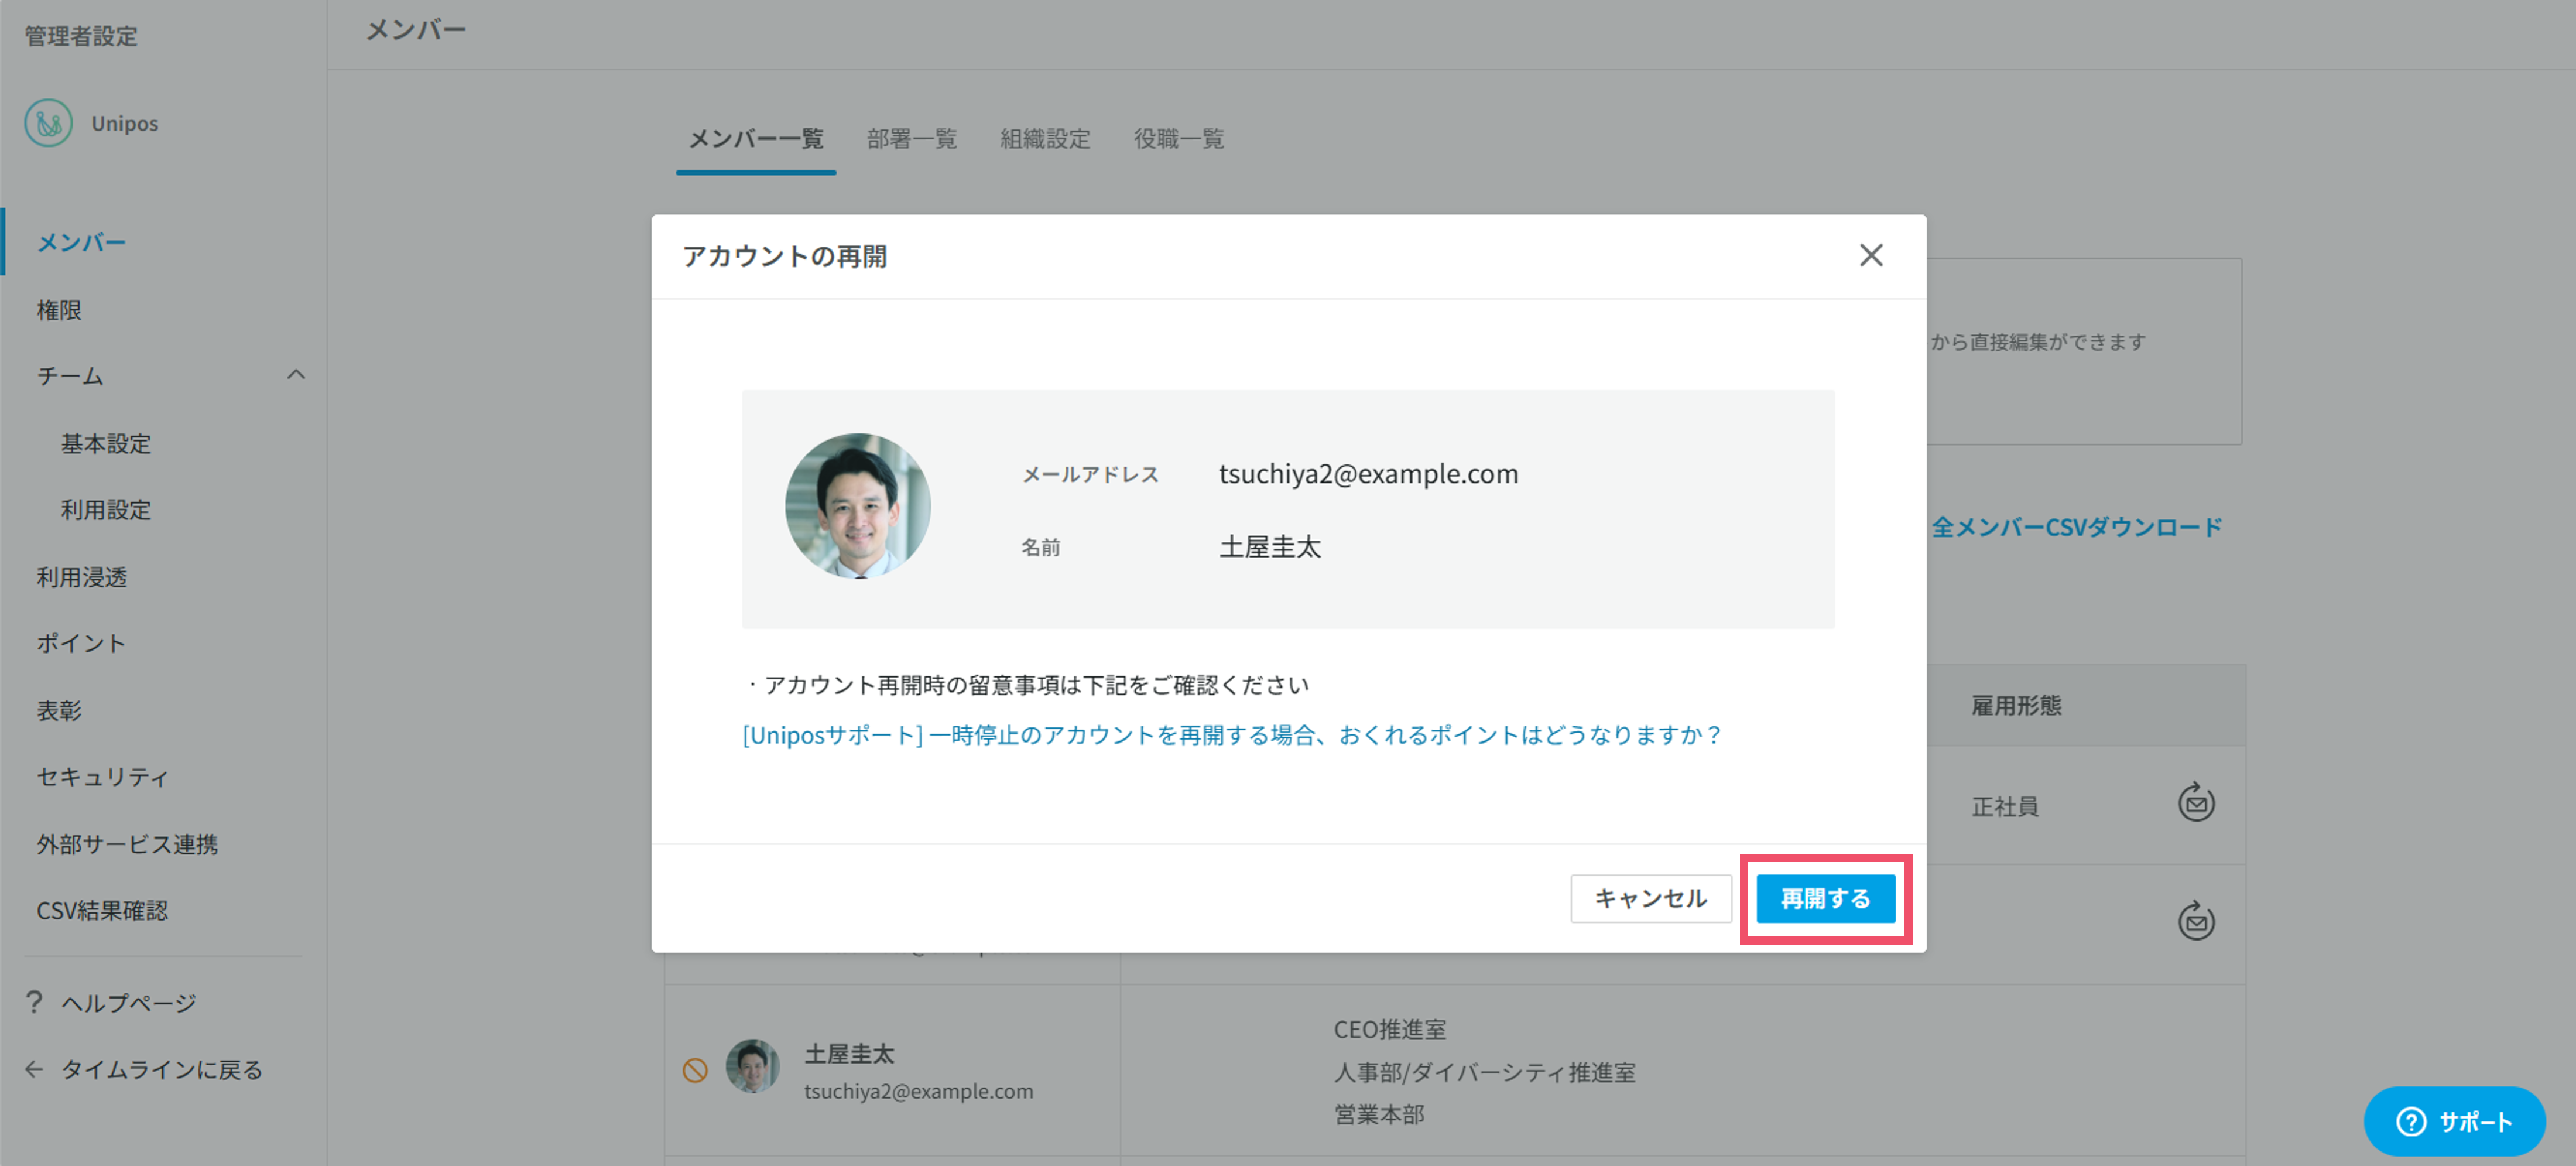This screenshot has height=1166, width=2576.
Task: Select 基本設定 under チーム
Action: (106, 443)
